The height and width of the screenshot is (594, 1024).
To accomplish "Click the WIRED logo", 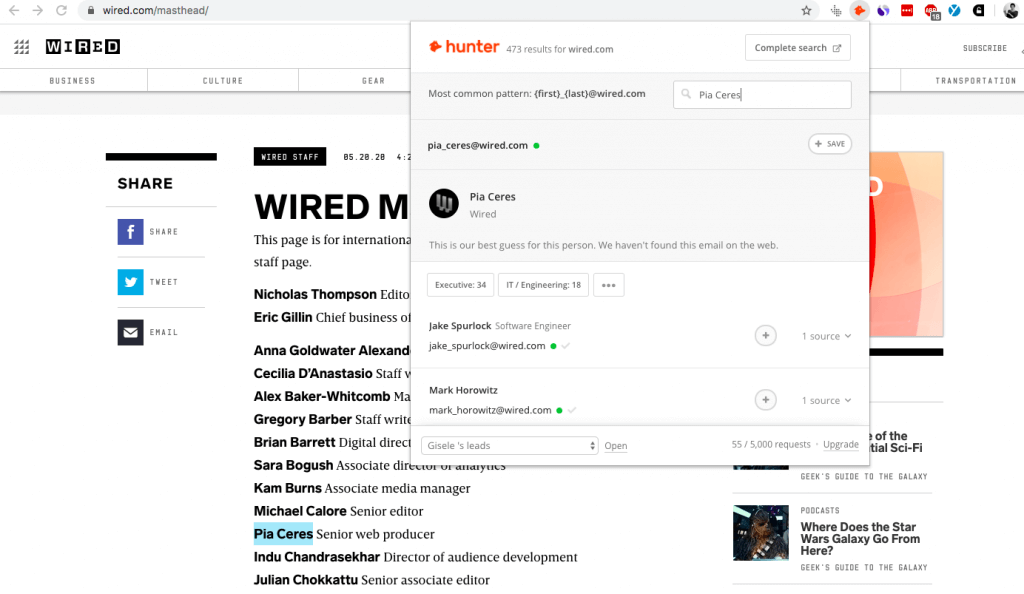I will (x=83, y=46).
